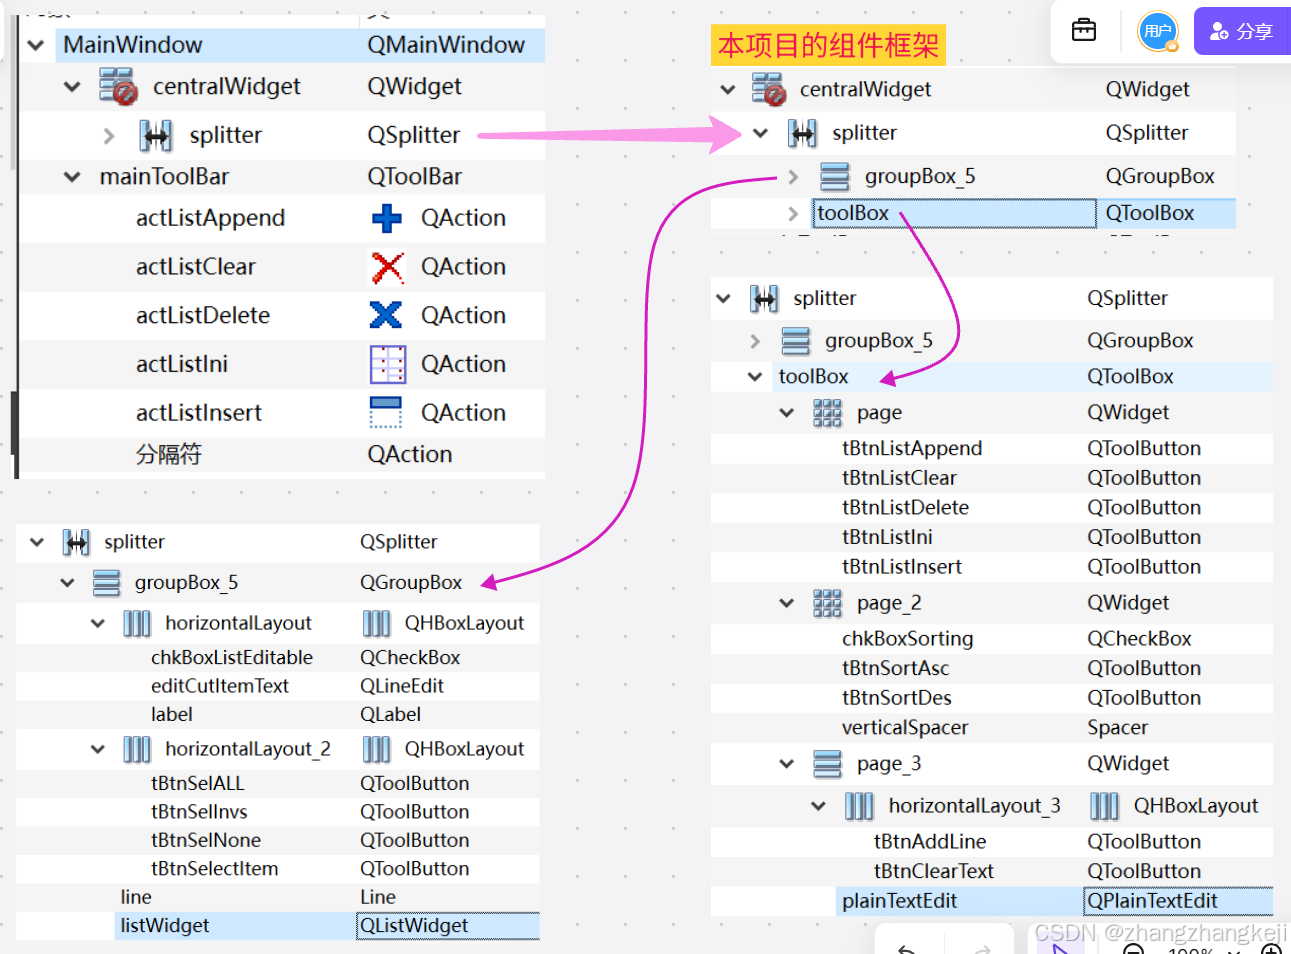The image size is (1291, 954).
Task: Select the tBtnSelALL row
Action: (x=278, y=784)
